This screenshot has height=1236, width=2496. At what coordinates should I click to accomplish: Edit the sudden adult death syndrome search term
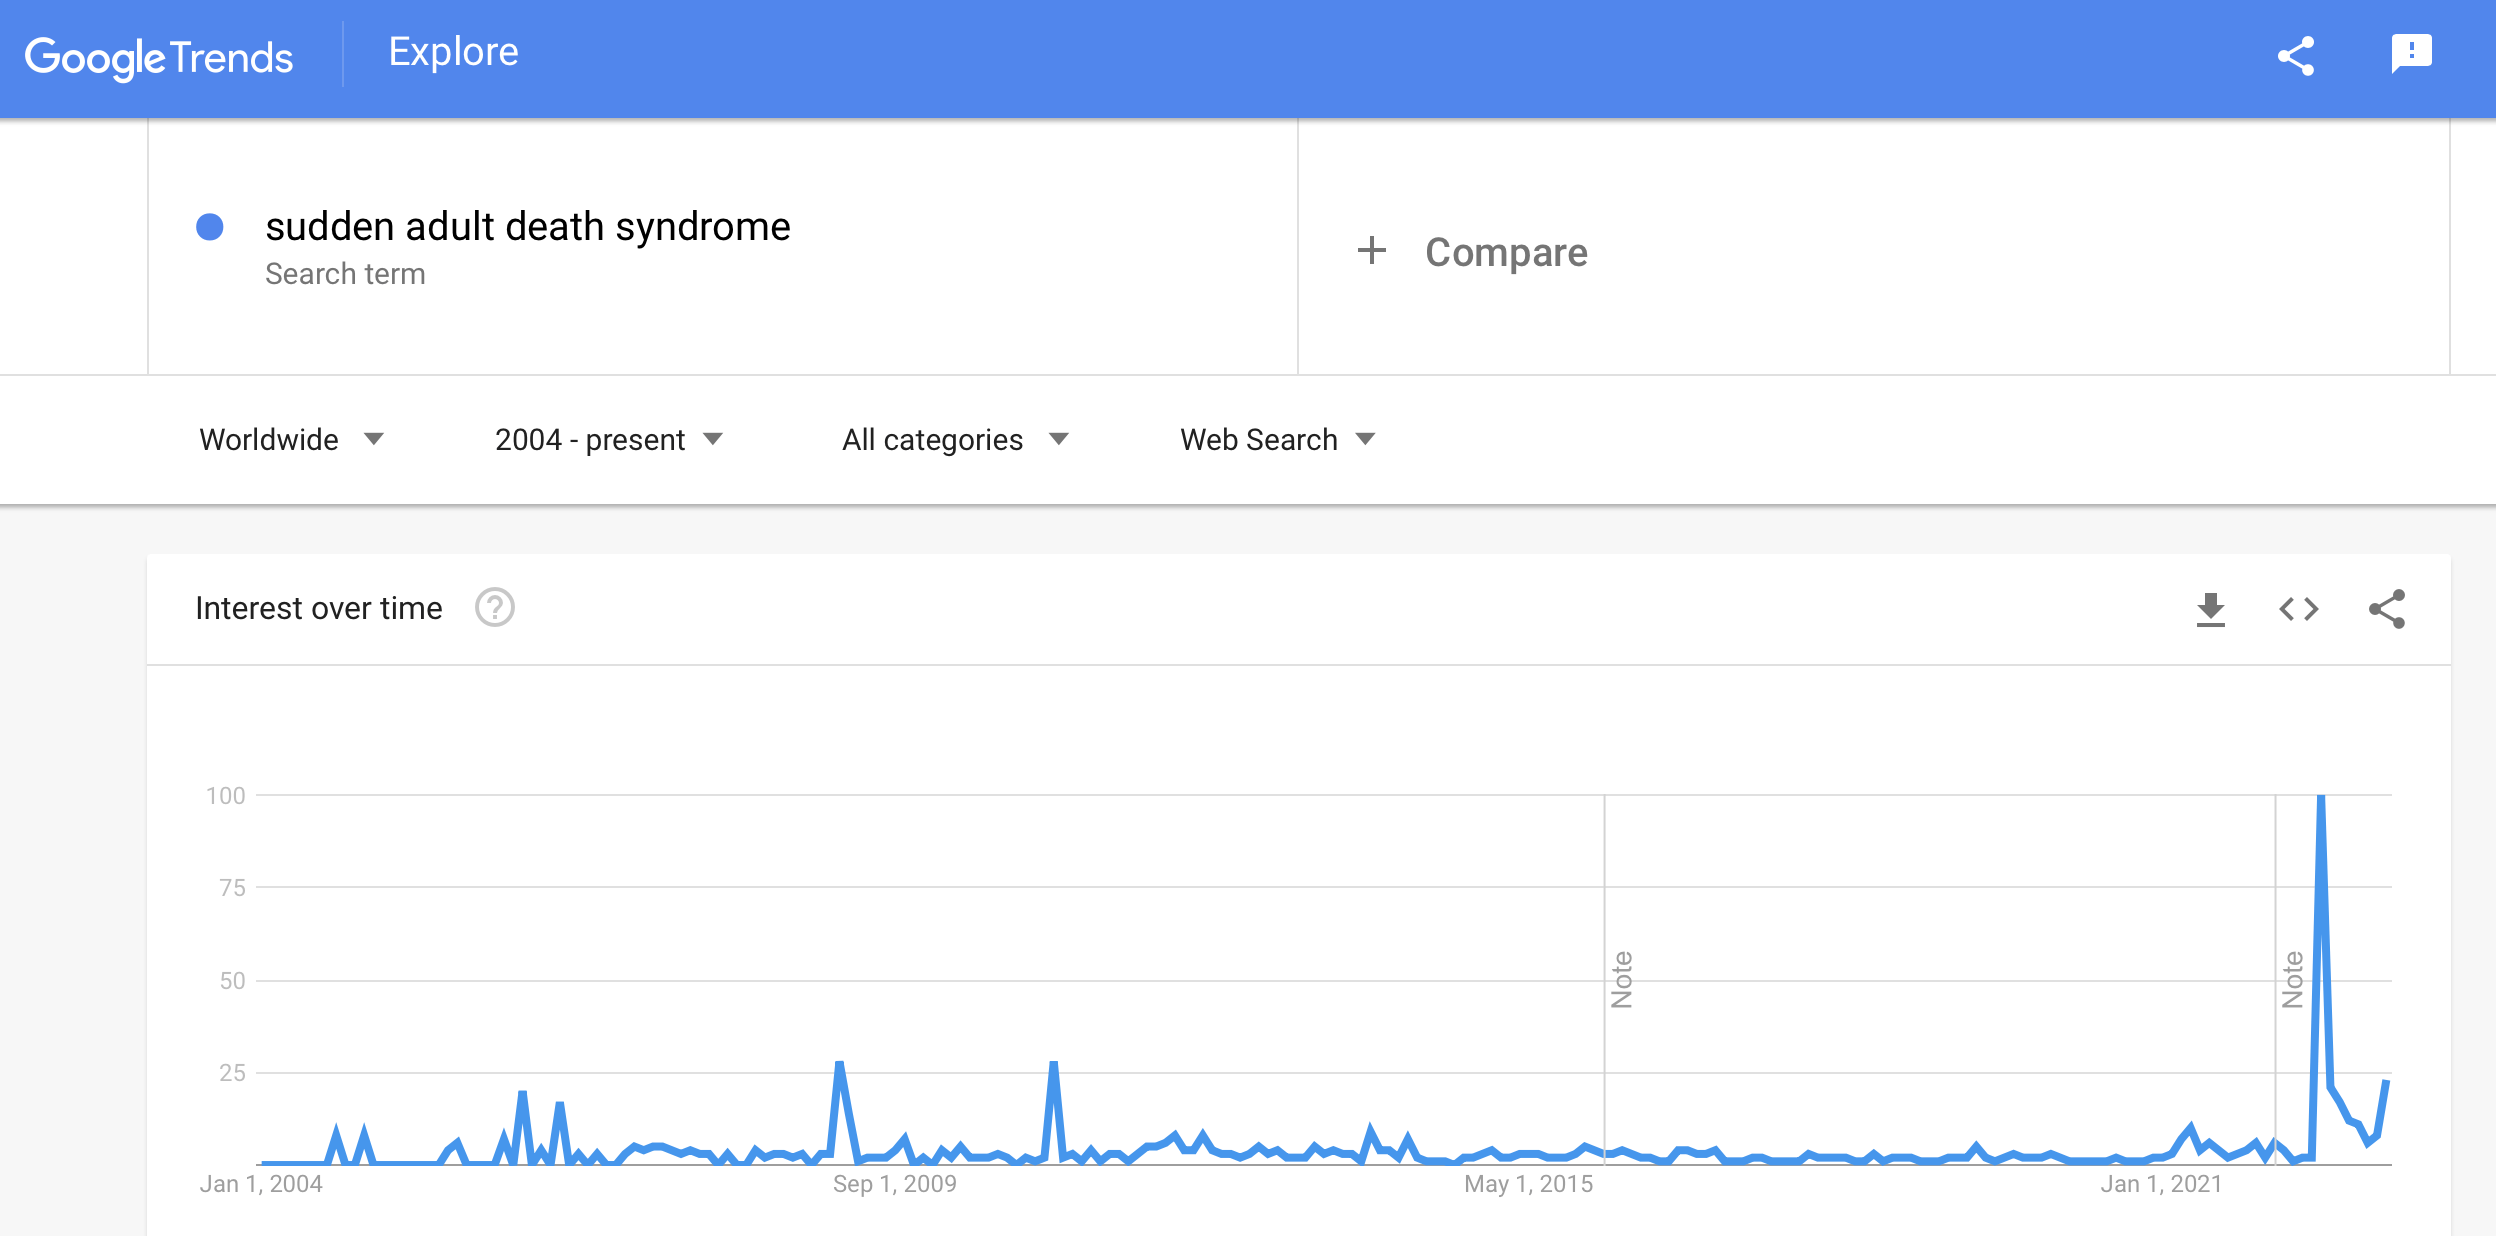click(x=528, y=227)
